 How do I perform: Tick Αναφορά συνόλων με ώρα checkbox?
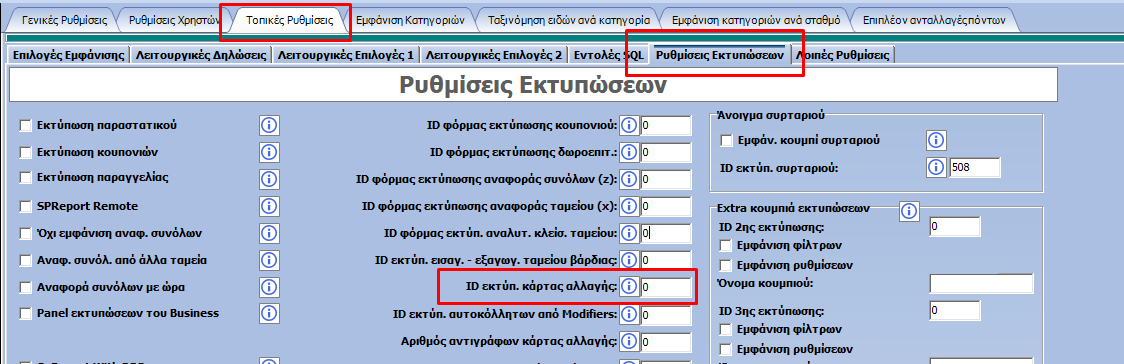(26, 287)
